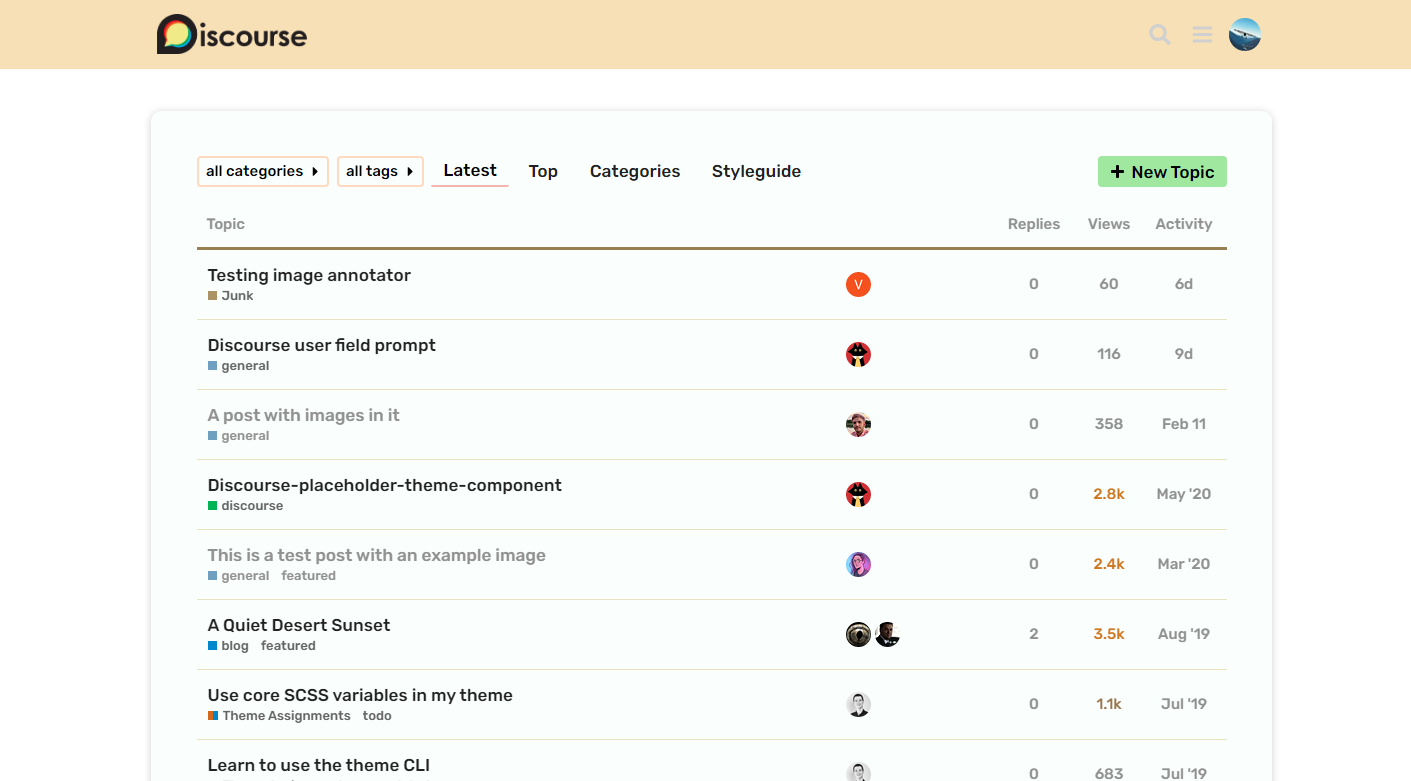1411x781 pixels.
Task: Open topic A Quiet Desert Sunset
Action: pos(299,625)
